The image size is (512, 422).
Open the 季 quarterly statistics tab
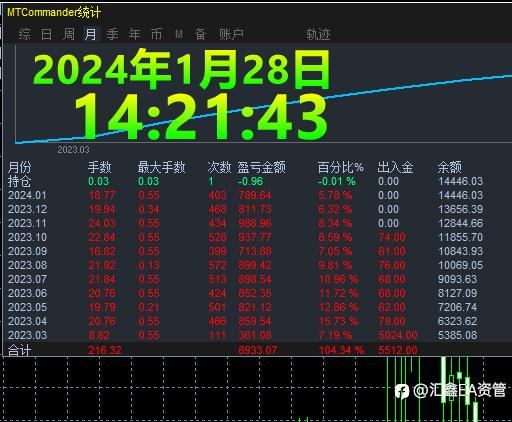tap(113, 34)
